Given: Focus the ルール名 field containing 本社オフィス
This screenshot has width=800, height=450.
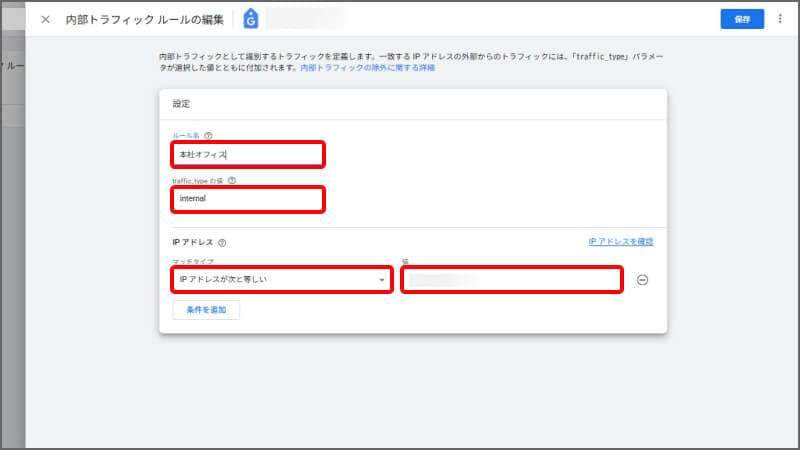Looking at the screenshot, I should click(x=246, y=154).
